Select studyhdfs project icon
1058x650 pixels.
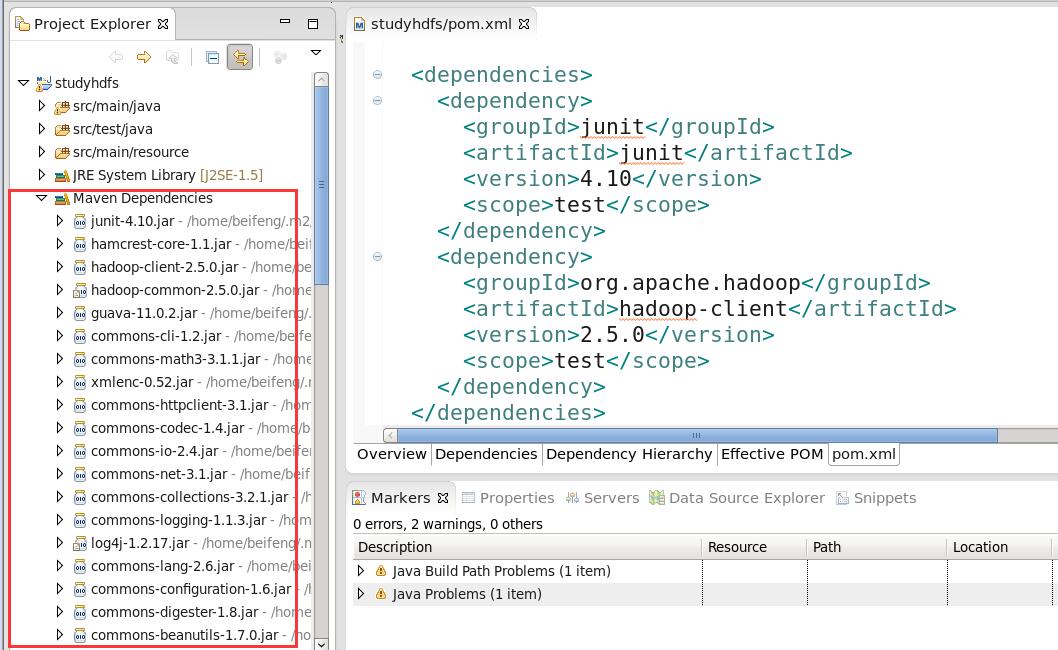[44, 84]
